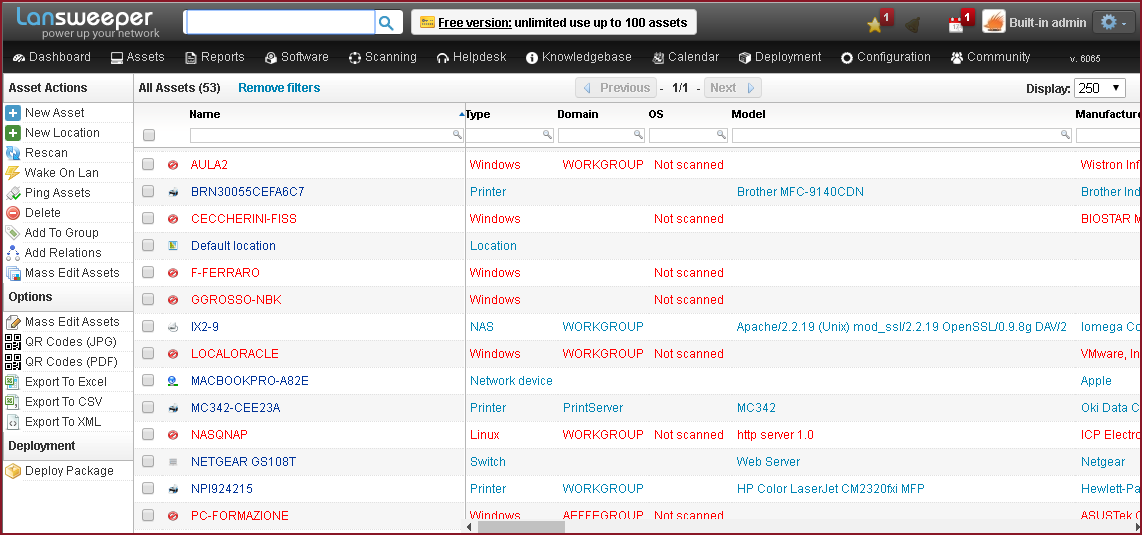Click the Rescan icon

12,153
